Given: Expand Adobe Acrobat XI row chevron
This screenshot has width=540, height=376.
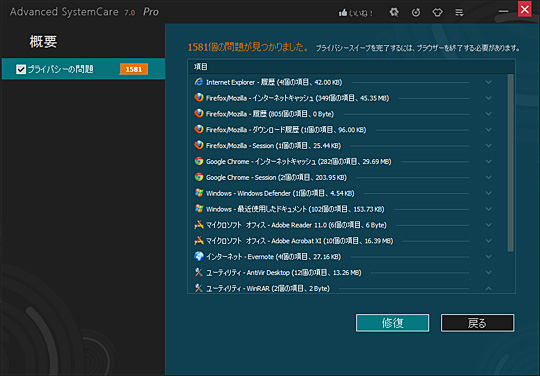Looking at the screenshot, I should [488, 240].
